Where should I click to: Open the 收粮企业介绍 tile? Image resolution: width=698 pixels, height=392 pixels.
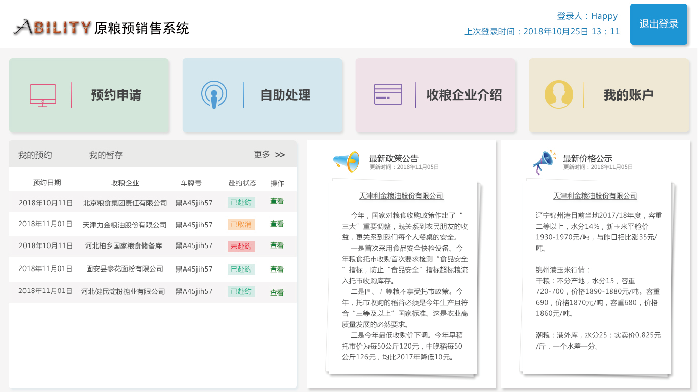click(x=436, y=95)
